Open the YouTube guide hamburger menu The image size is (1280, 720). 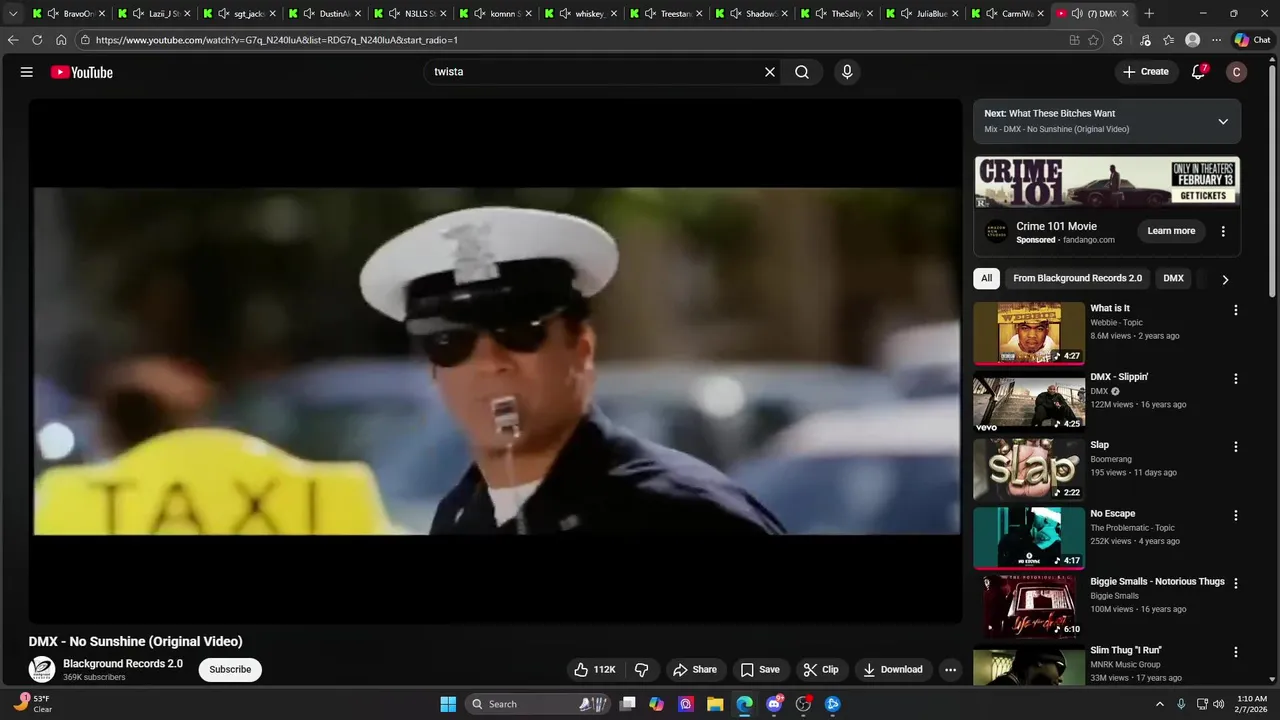tap(27, 72)
